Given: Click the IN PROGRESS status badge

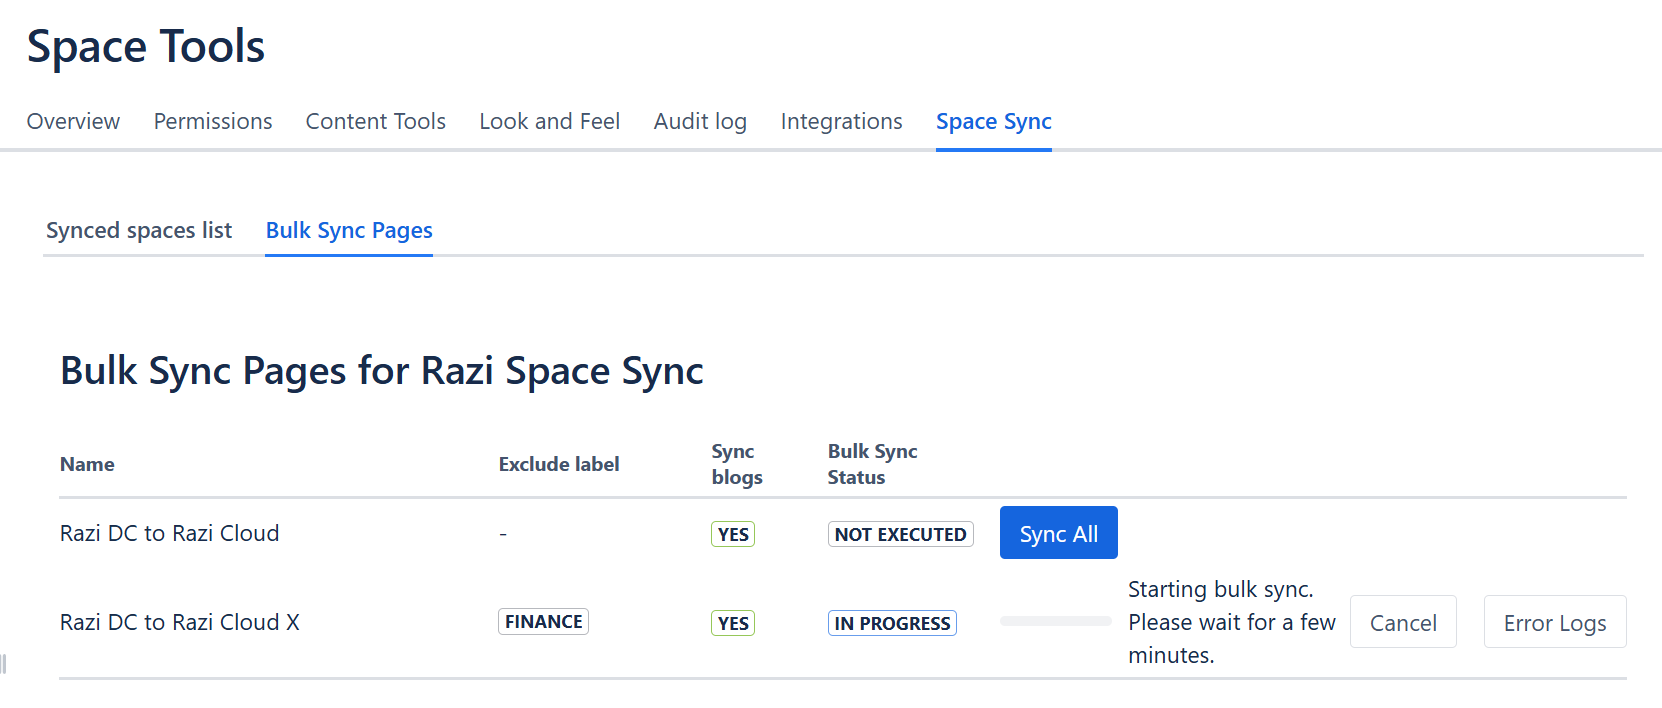Looking at the screenshot, I should [x=892, y=623].
